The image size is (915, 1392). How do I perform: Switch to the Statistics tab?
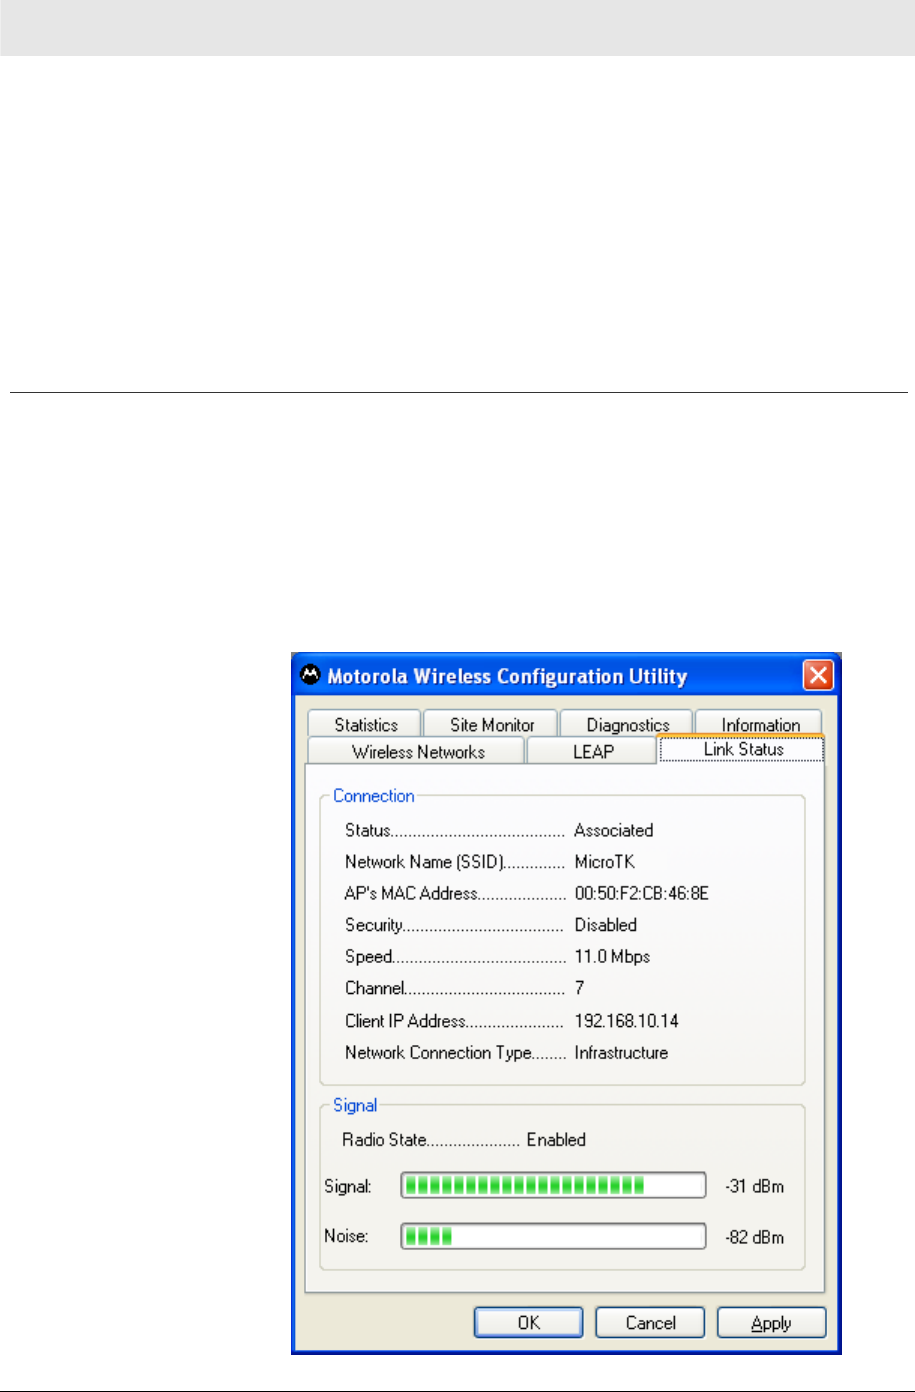point(366,724)
